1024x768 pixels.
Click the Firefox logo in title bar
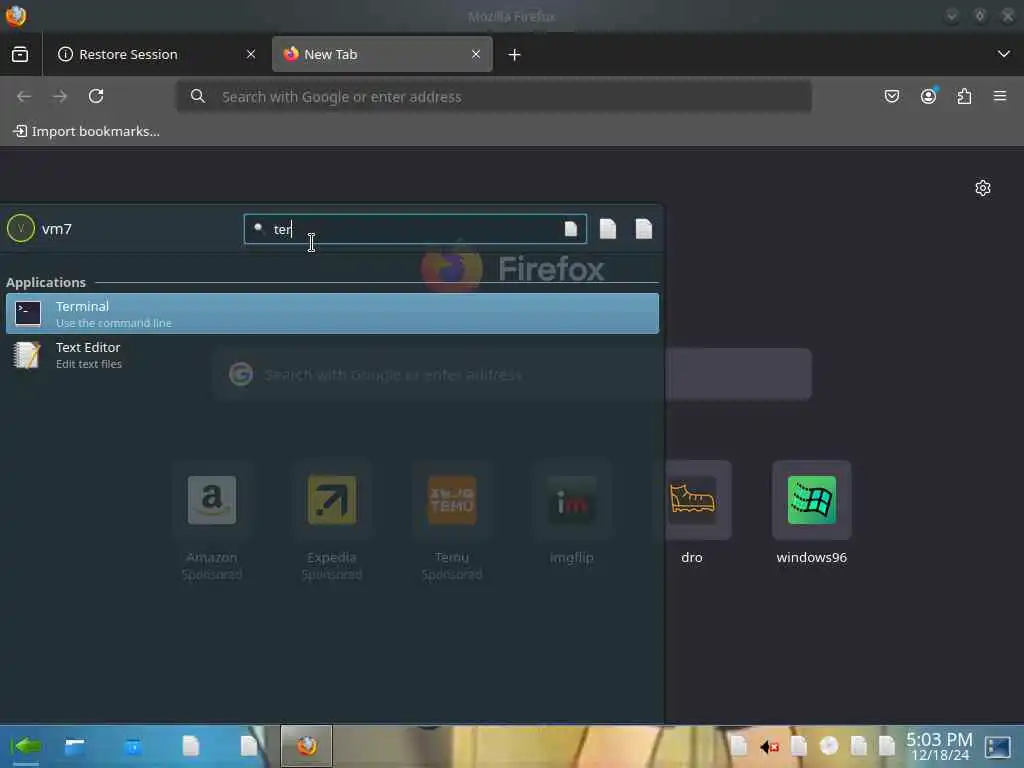pyautogui.click(x=16, y=16)
